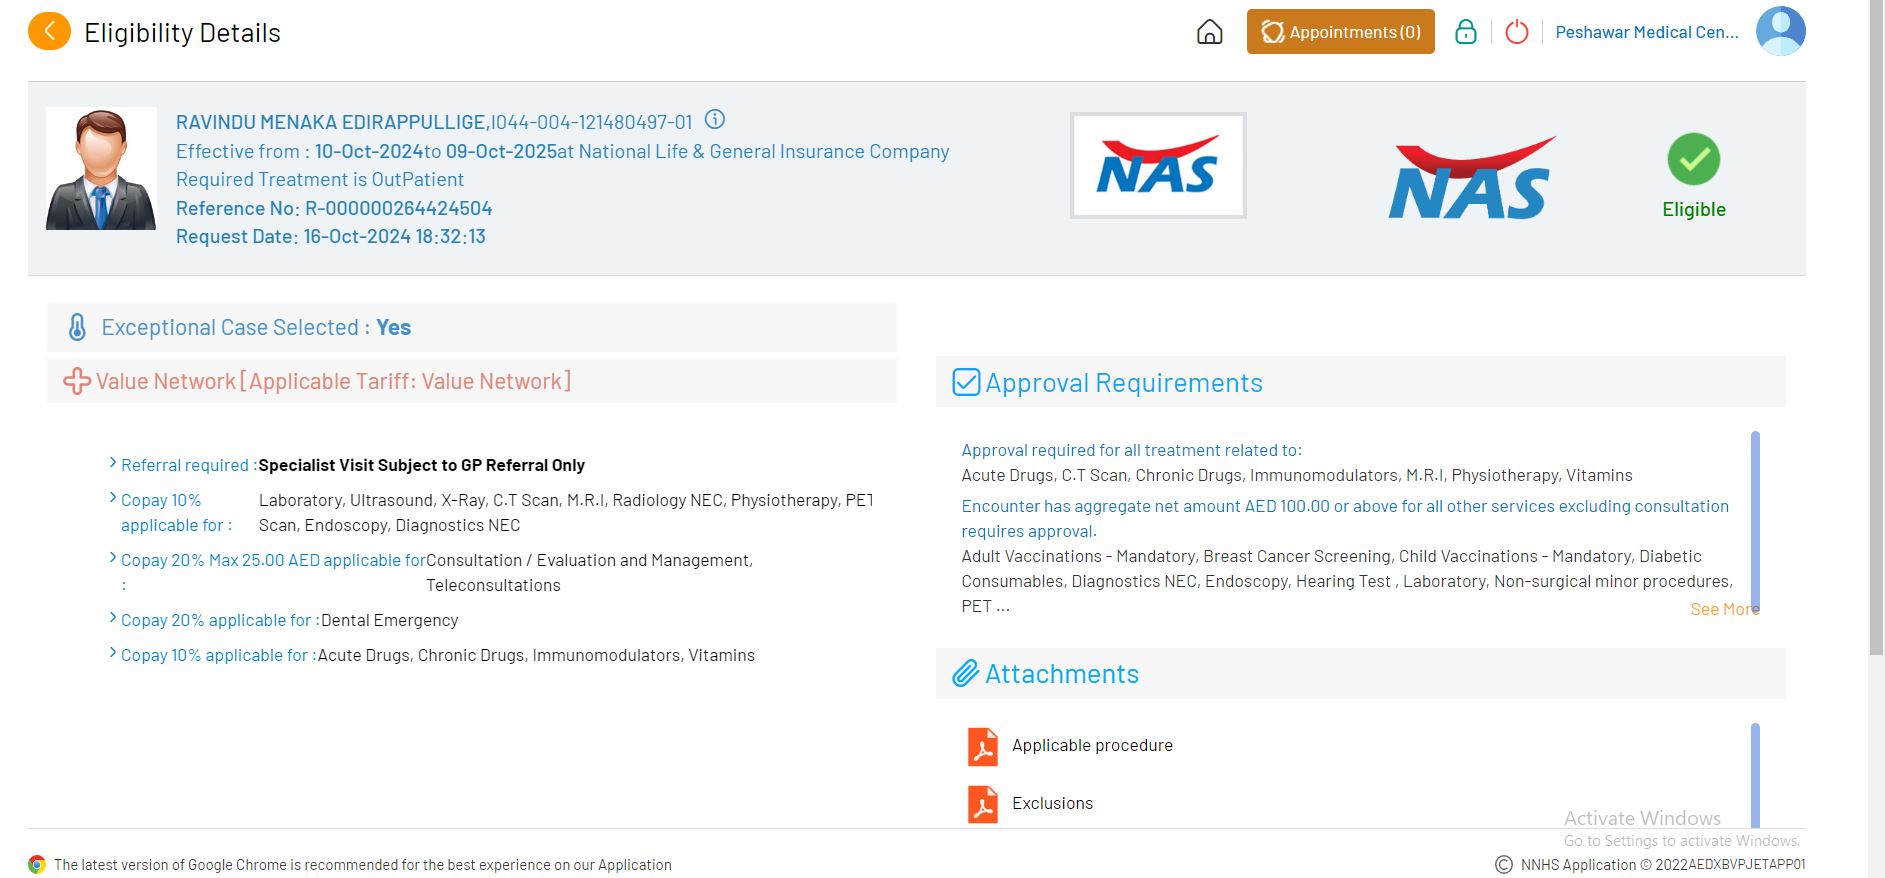The height and width of the screenshot is (878, 1885).
Task: Click the Effective from date line
Action: tap(563, 151)
